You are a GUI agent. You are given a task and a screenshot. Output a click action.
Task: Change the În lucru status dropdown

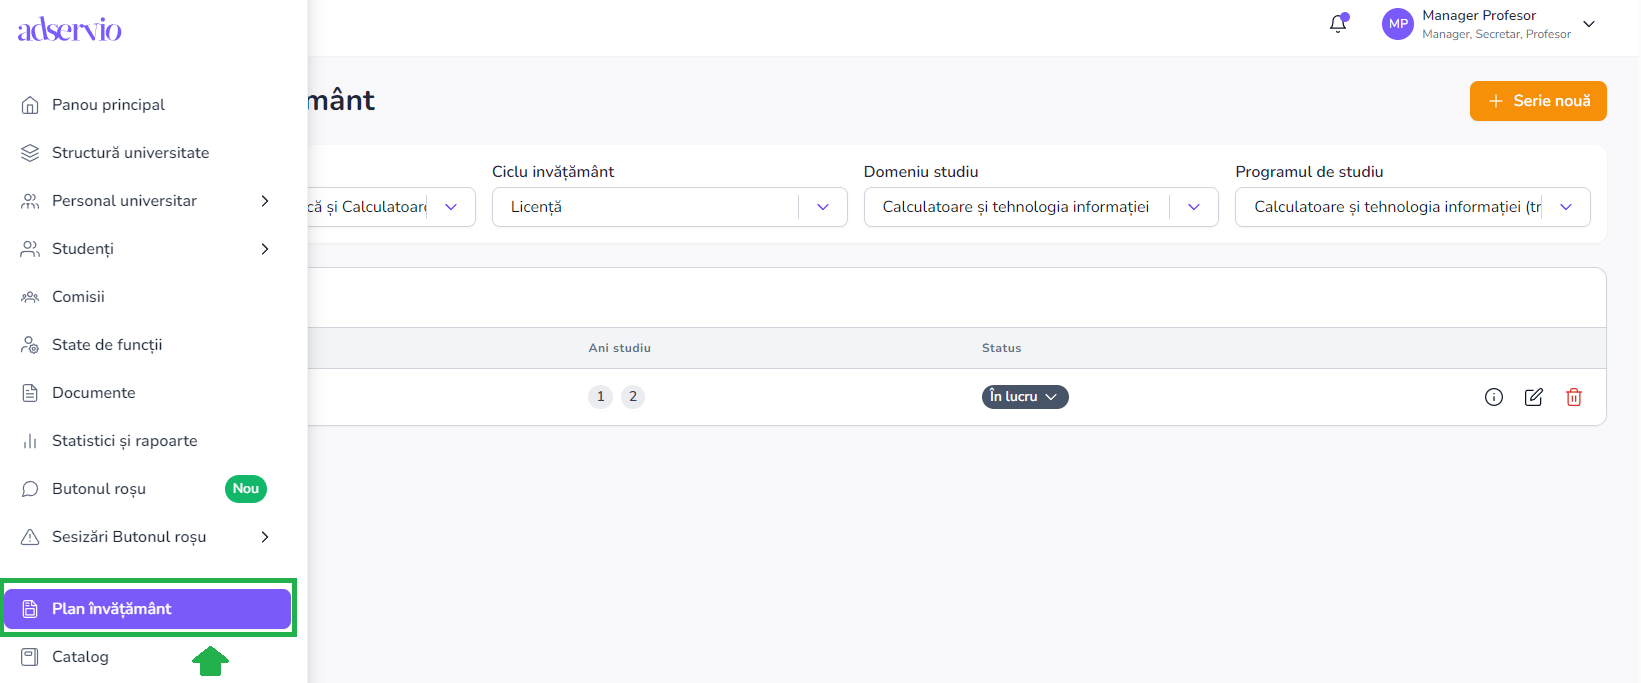(x=1025, y=397)
